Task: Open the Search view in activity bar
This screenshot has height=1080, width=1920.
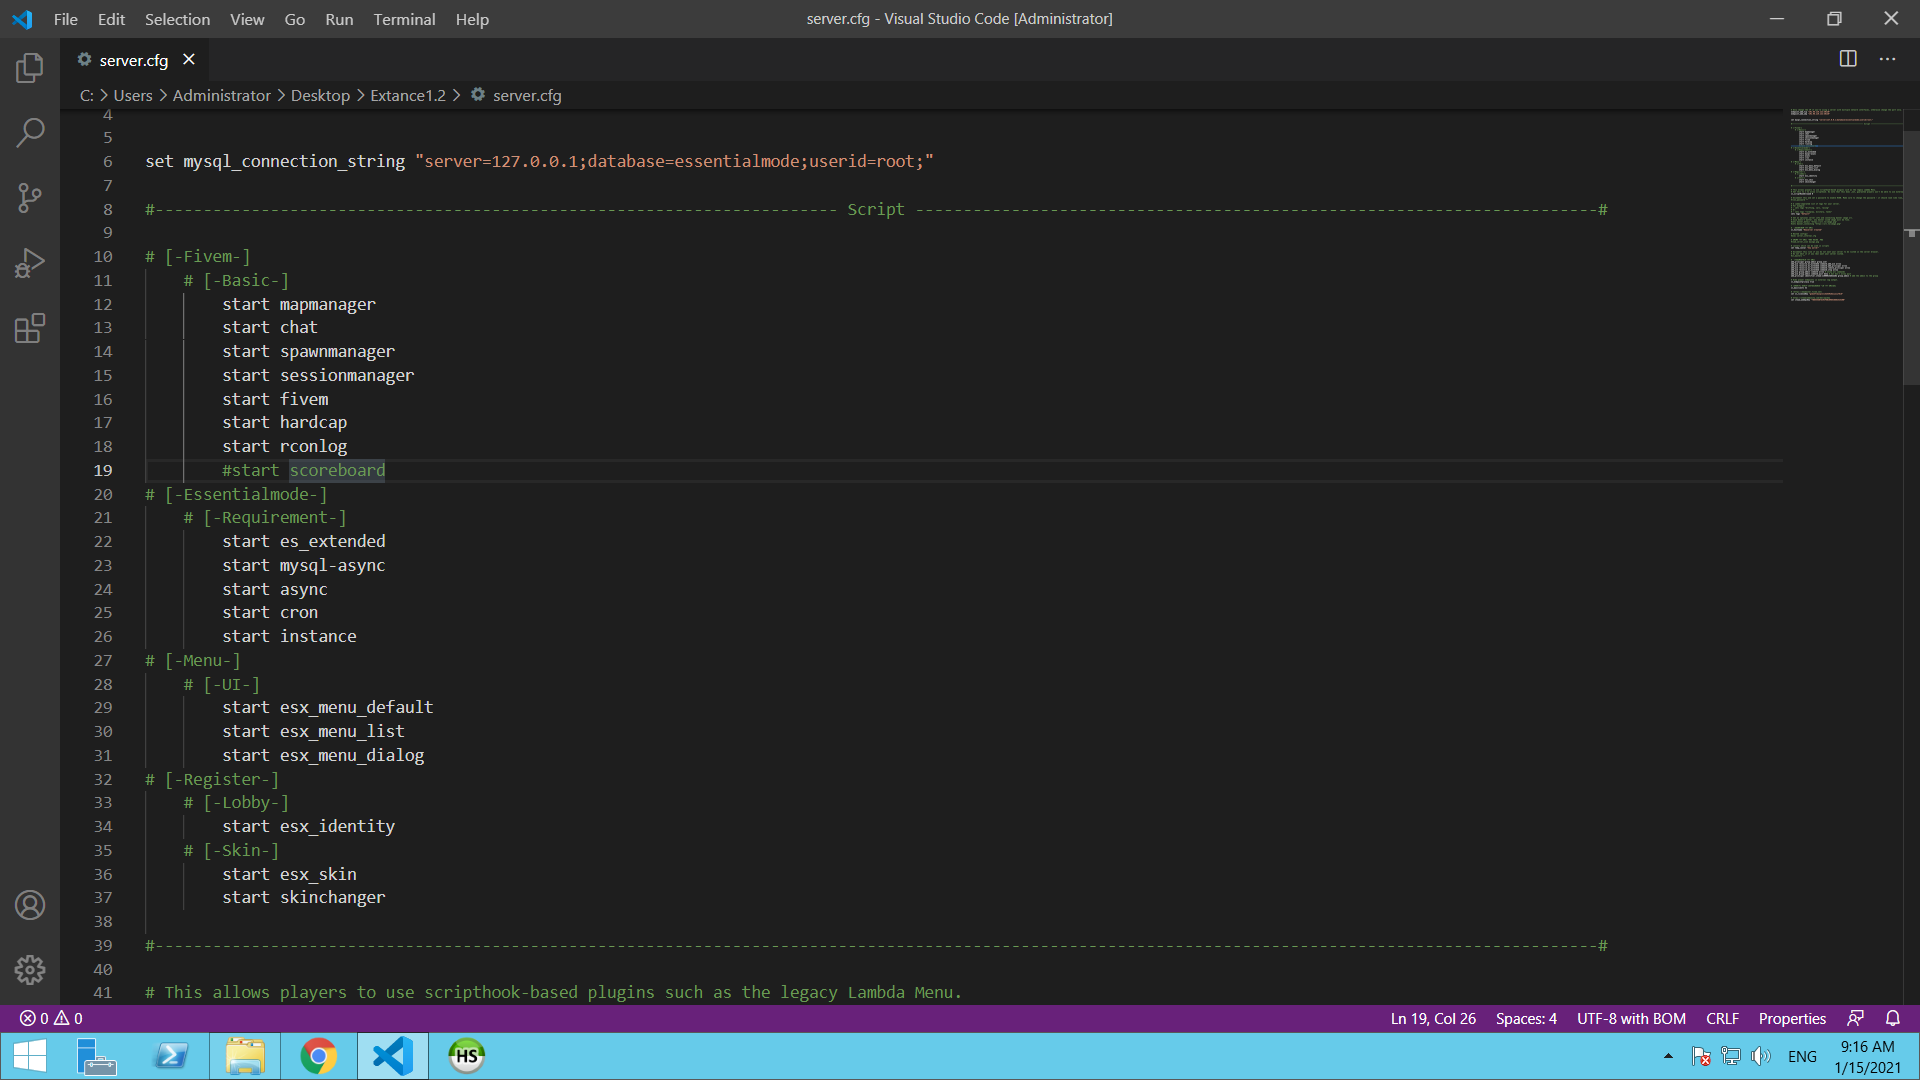Action: (30, 132)
